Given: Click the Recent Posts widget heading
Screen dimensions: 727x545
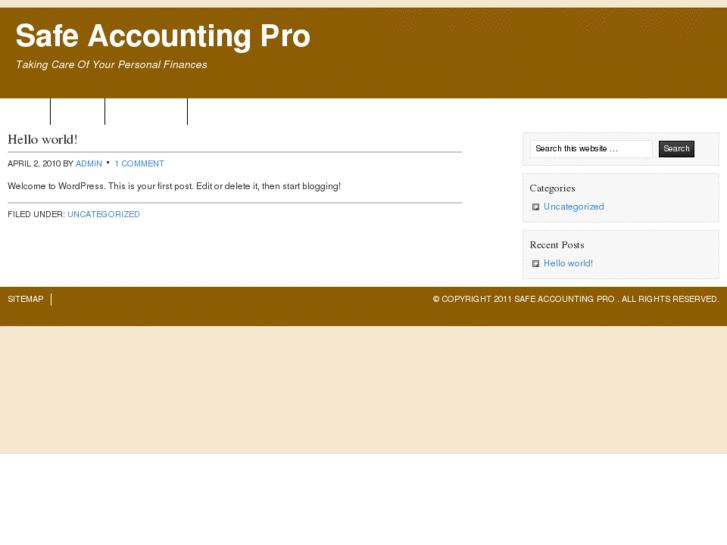Looking at the screenshot, I should click(x=557, y=245).
